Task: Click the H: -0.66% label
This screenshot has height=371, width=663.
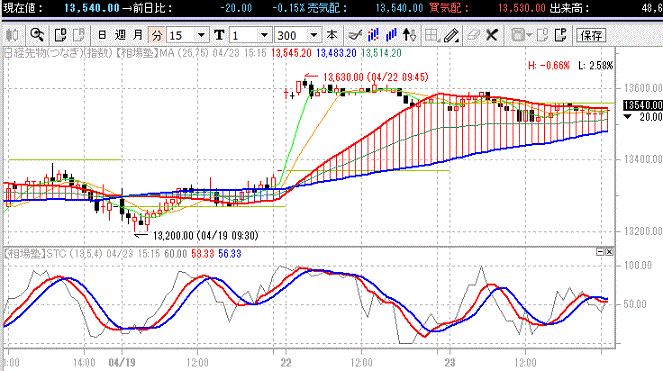Action: click(x=549, y=66)
